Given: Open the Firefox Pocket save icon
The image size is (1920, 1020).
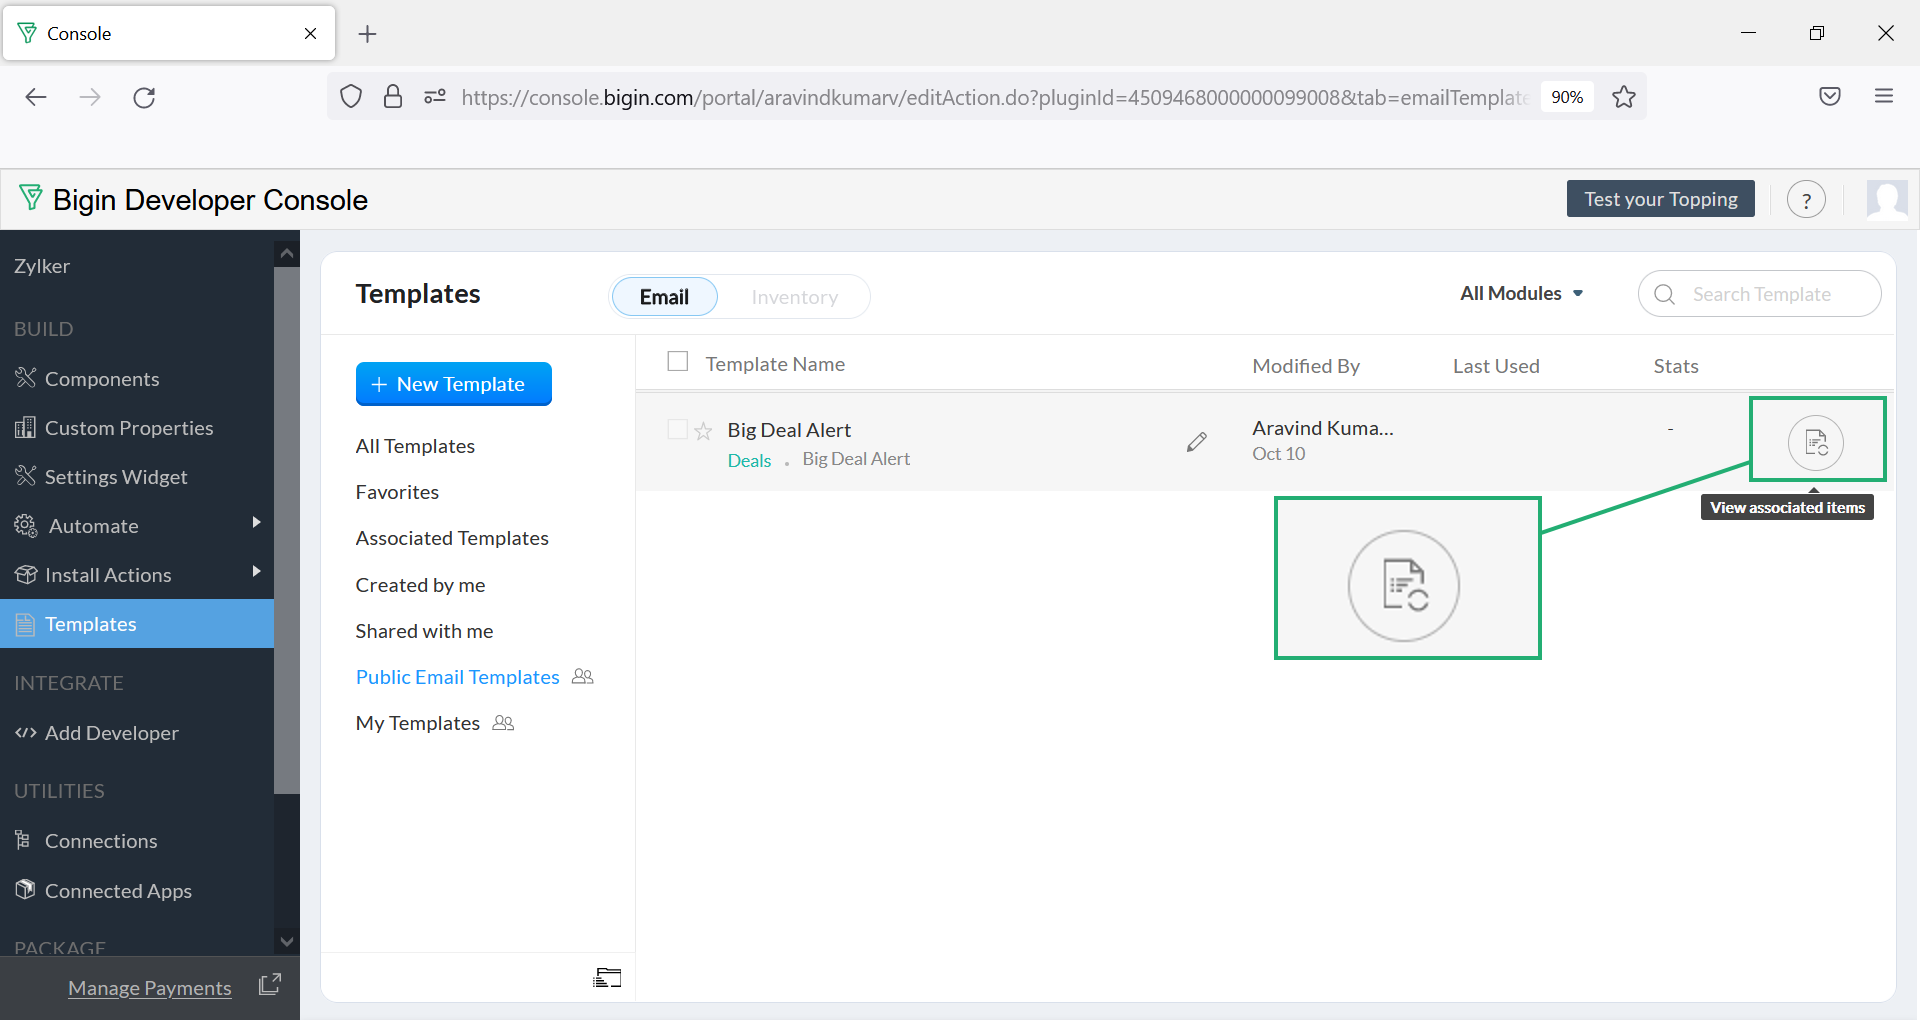Looking at the screenshot, I should click(x=1830, y=96).
